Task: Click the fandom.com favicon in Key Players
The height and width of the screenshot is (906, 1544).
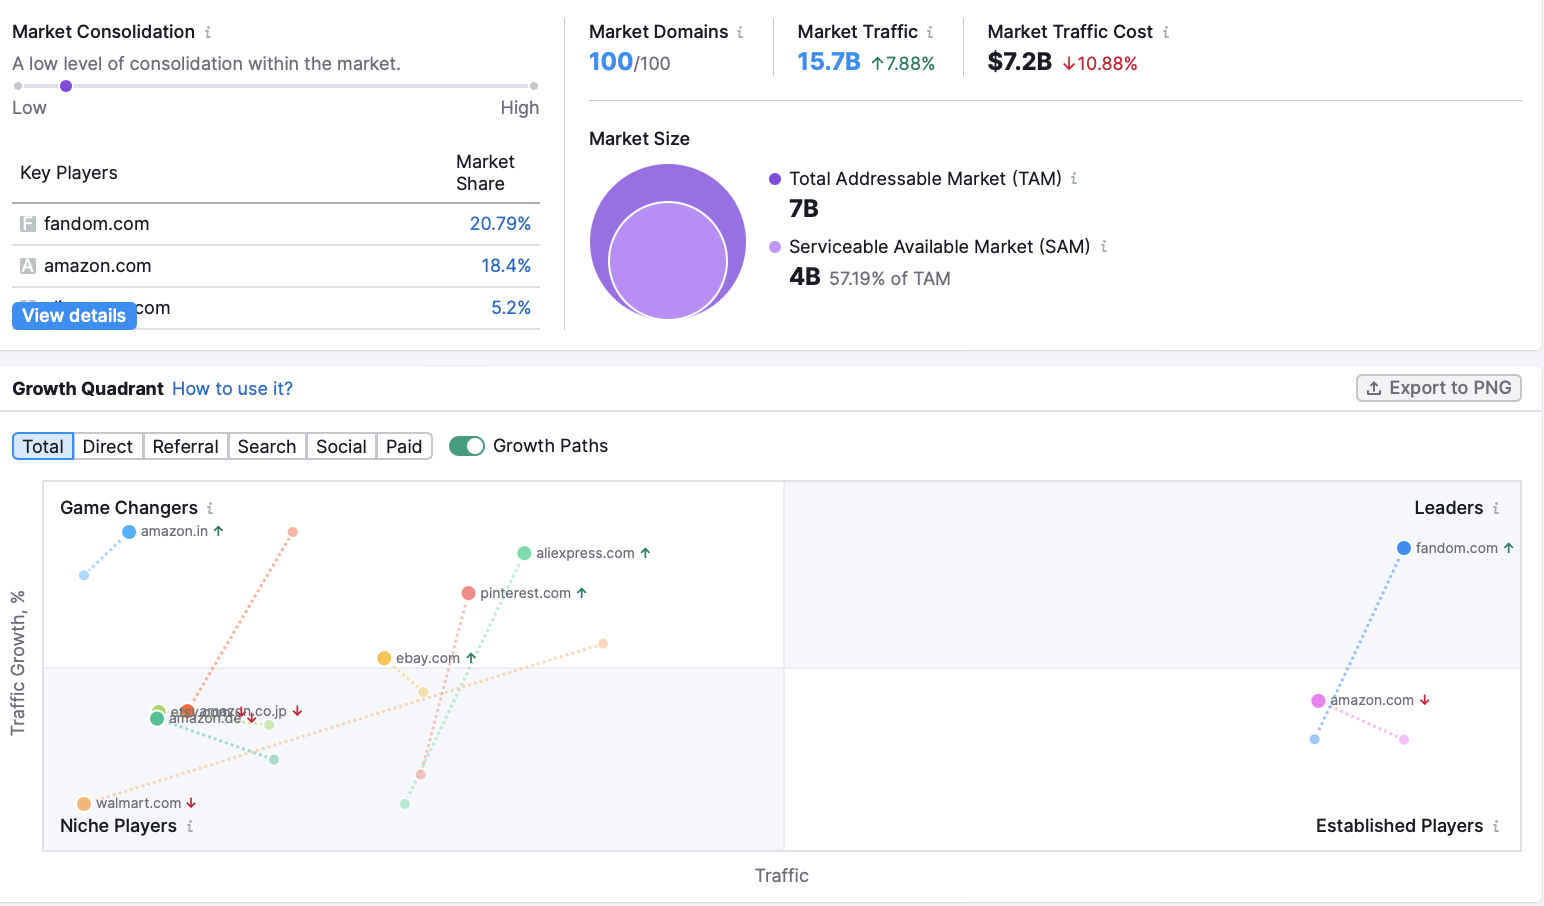Action: pos(28,224)
